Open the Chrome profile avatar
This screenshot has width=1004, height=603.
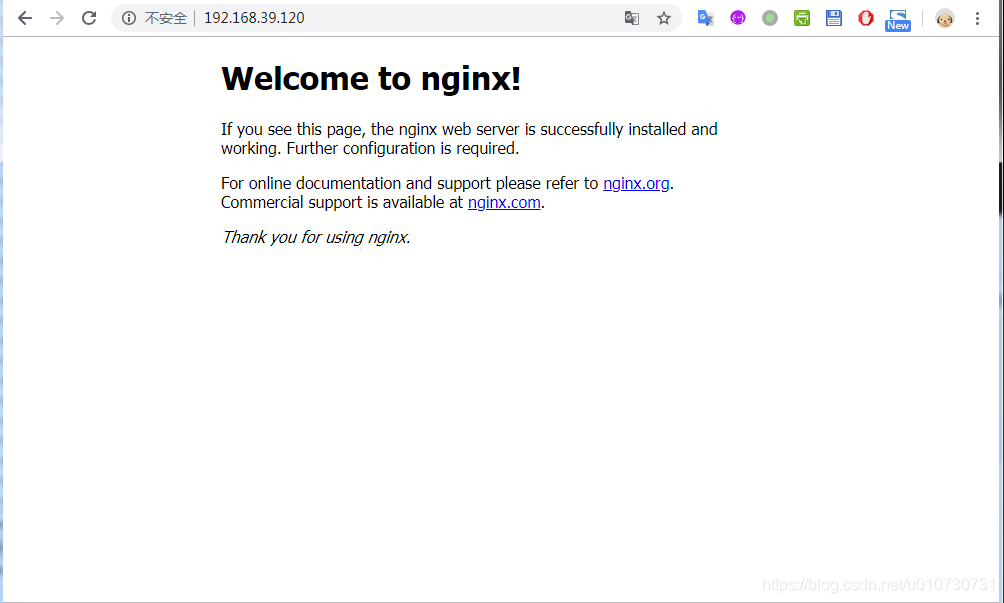pyautogui.click(x=944, y=19)
